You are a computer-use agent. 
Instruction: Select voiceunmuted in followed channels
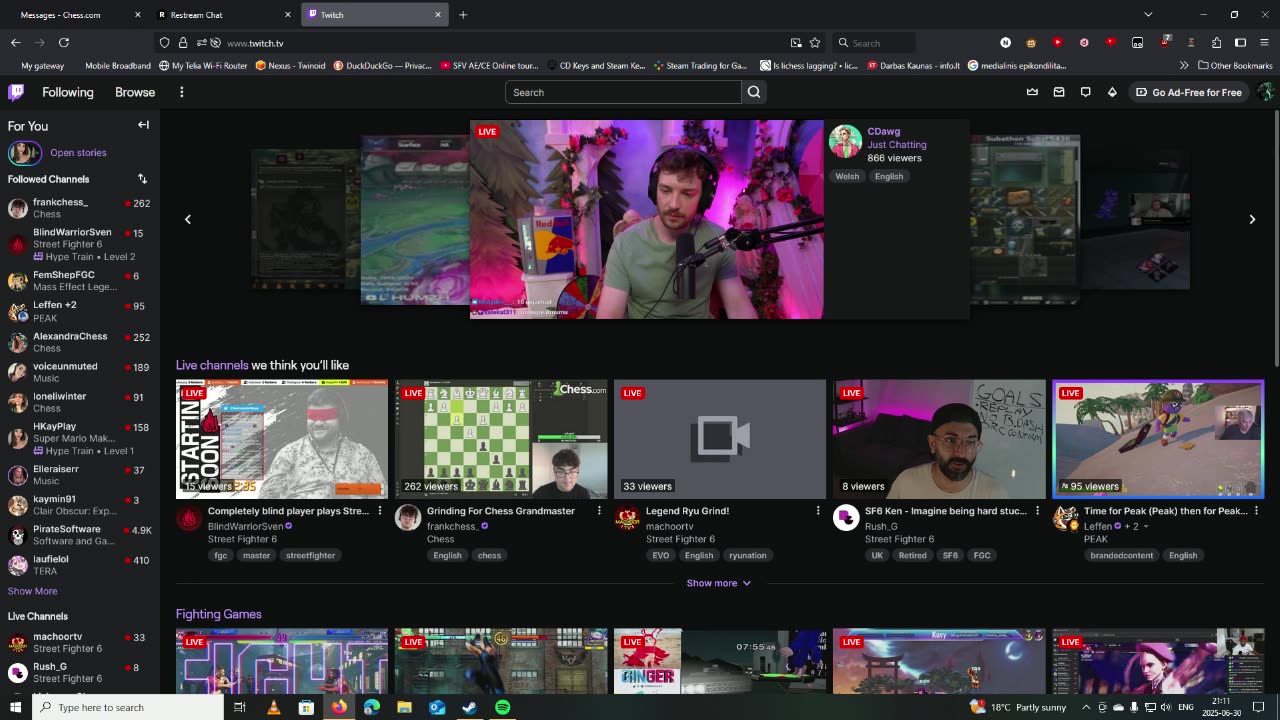[x=79, y=372]
